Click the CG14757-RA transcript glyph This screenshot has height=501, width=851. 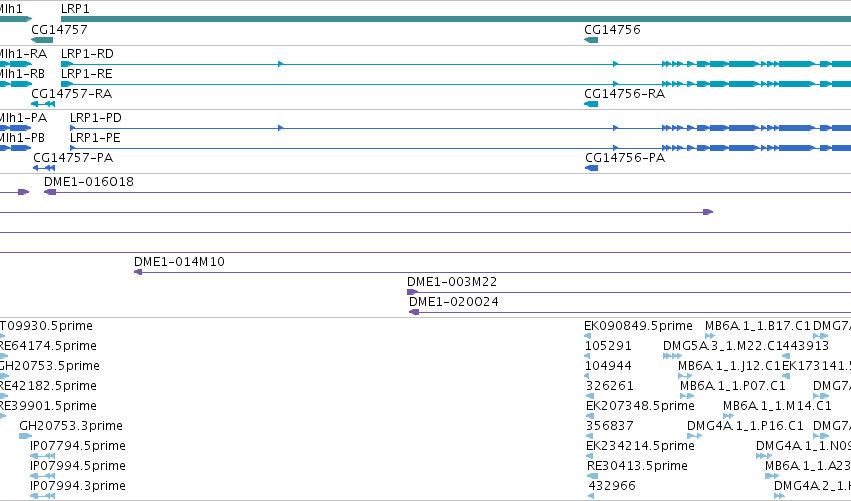pos(43,104)
